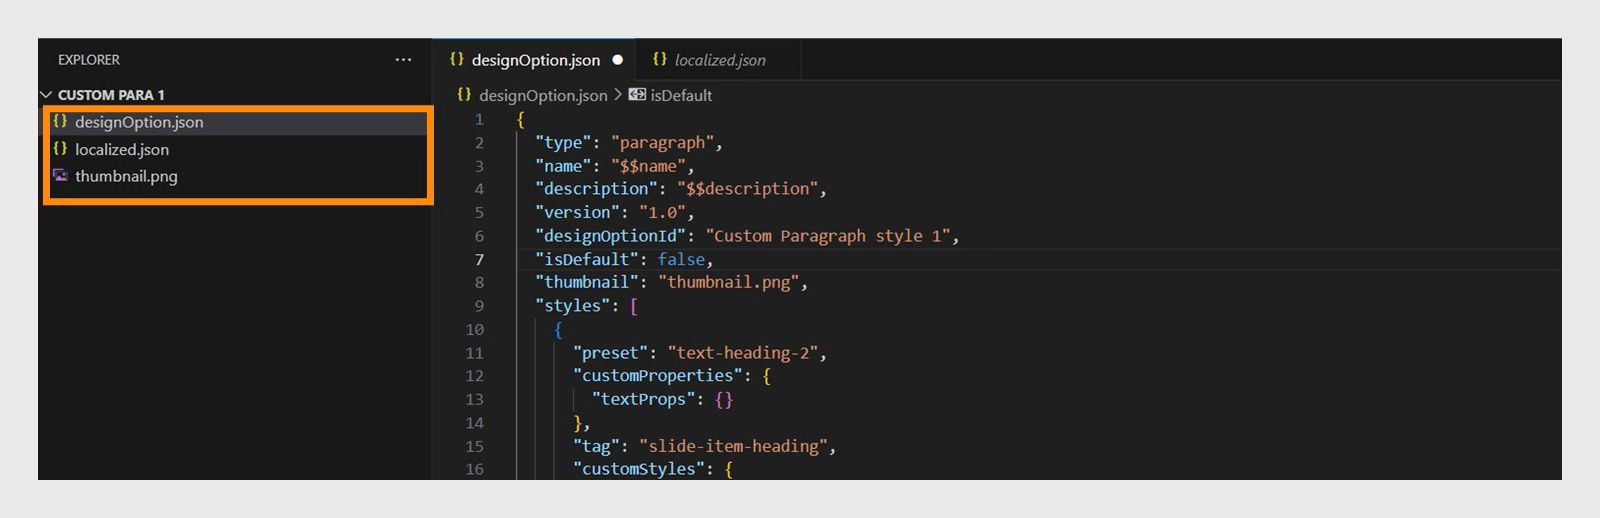Click the thumbnail.png image file icon
Viewport: 1600px width, 518px height.
tap(60, 176)
